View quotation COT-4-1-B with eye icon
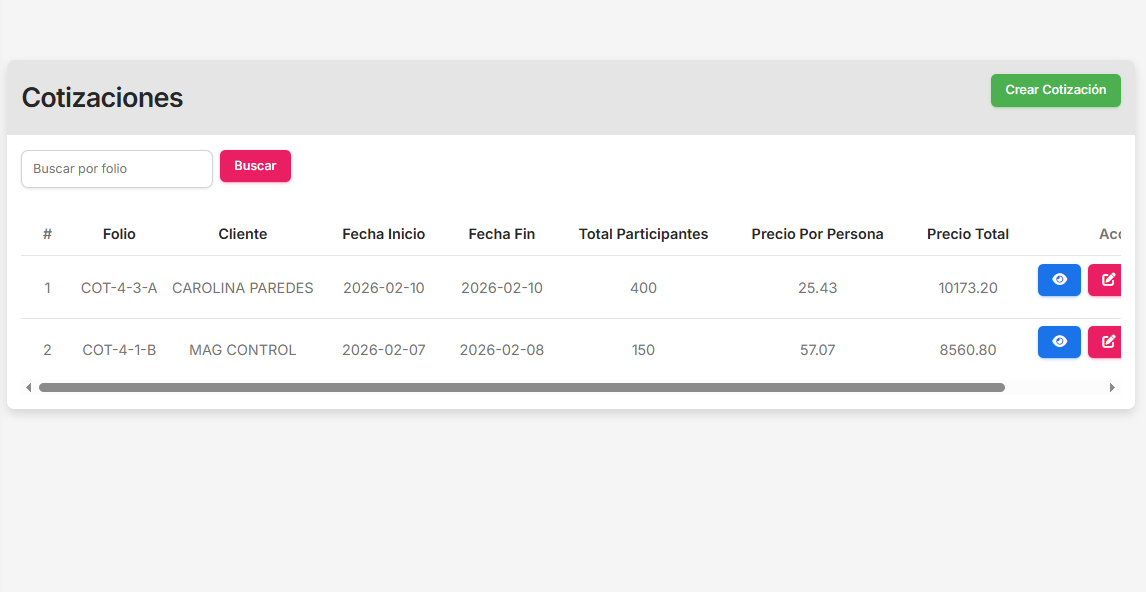1146x592 pixels. pos(1059,342)
